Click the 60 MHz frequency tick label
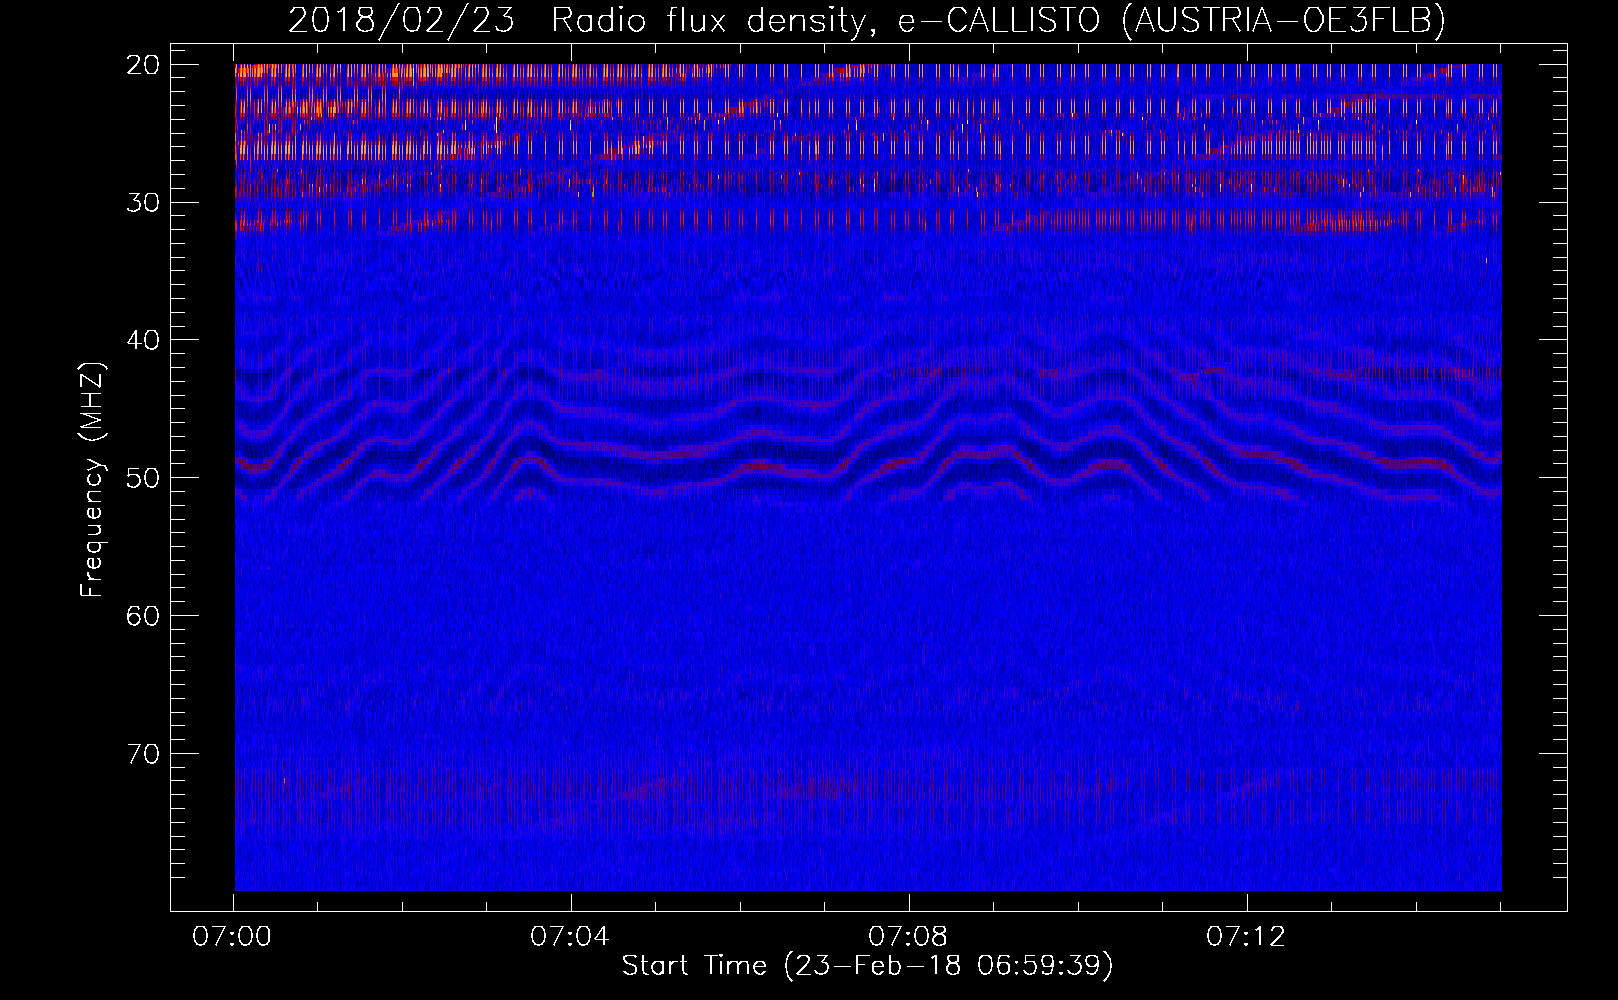 [144, 616]
